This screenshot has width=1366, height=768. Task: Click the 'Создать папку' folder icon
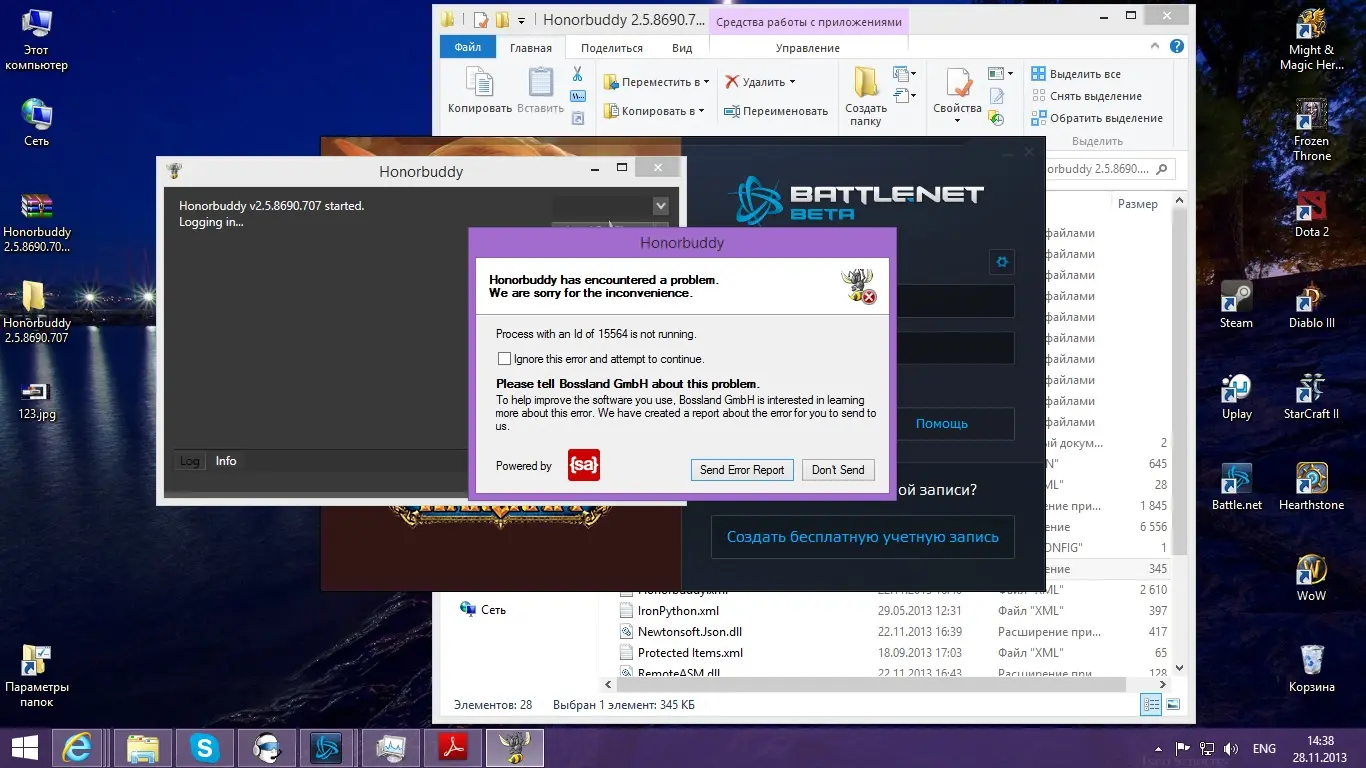point(866,82)
